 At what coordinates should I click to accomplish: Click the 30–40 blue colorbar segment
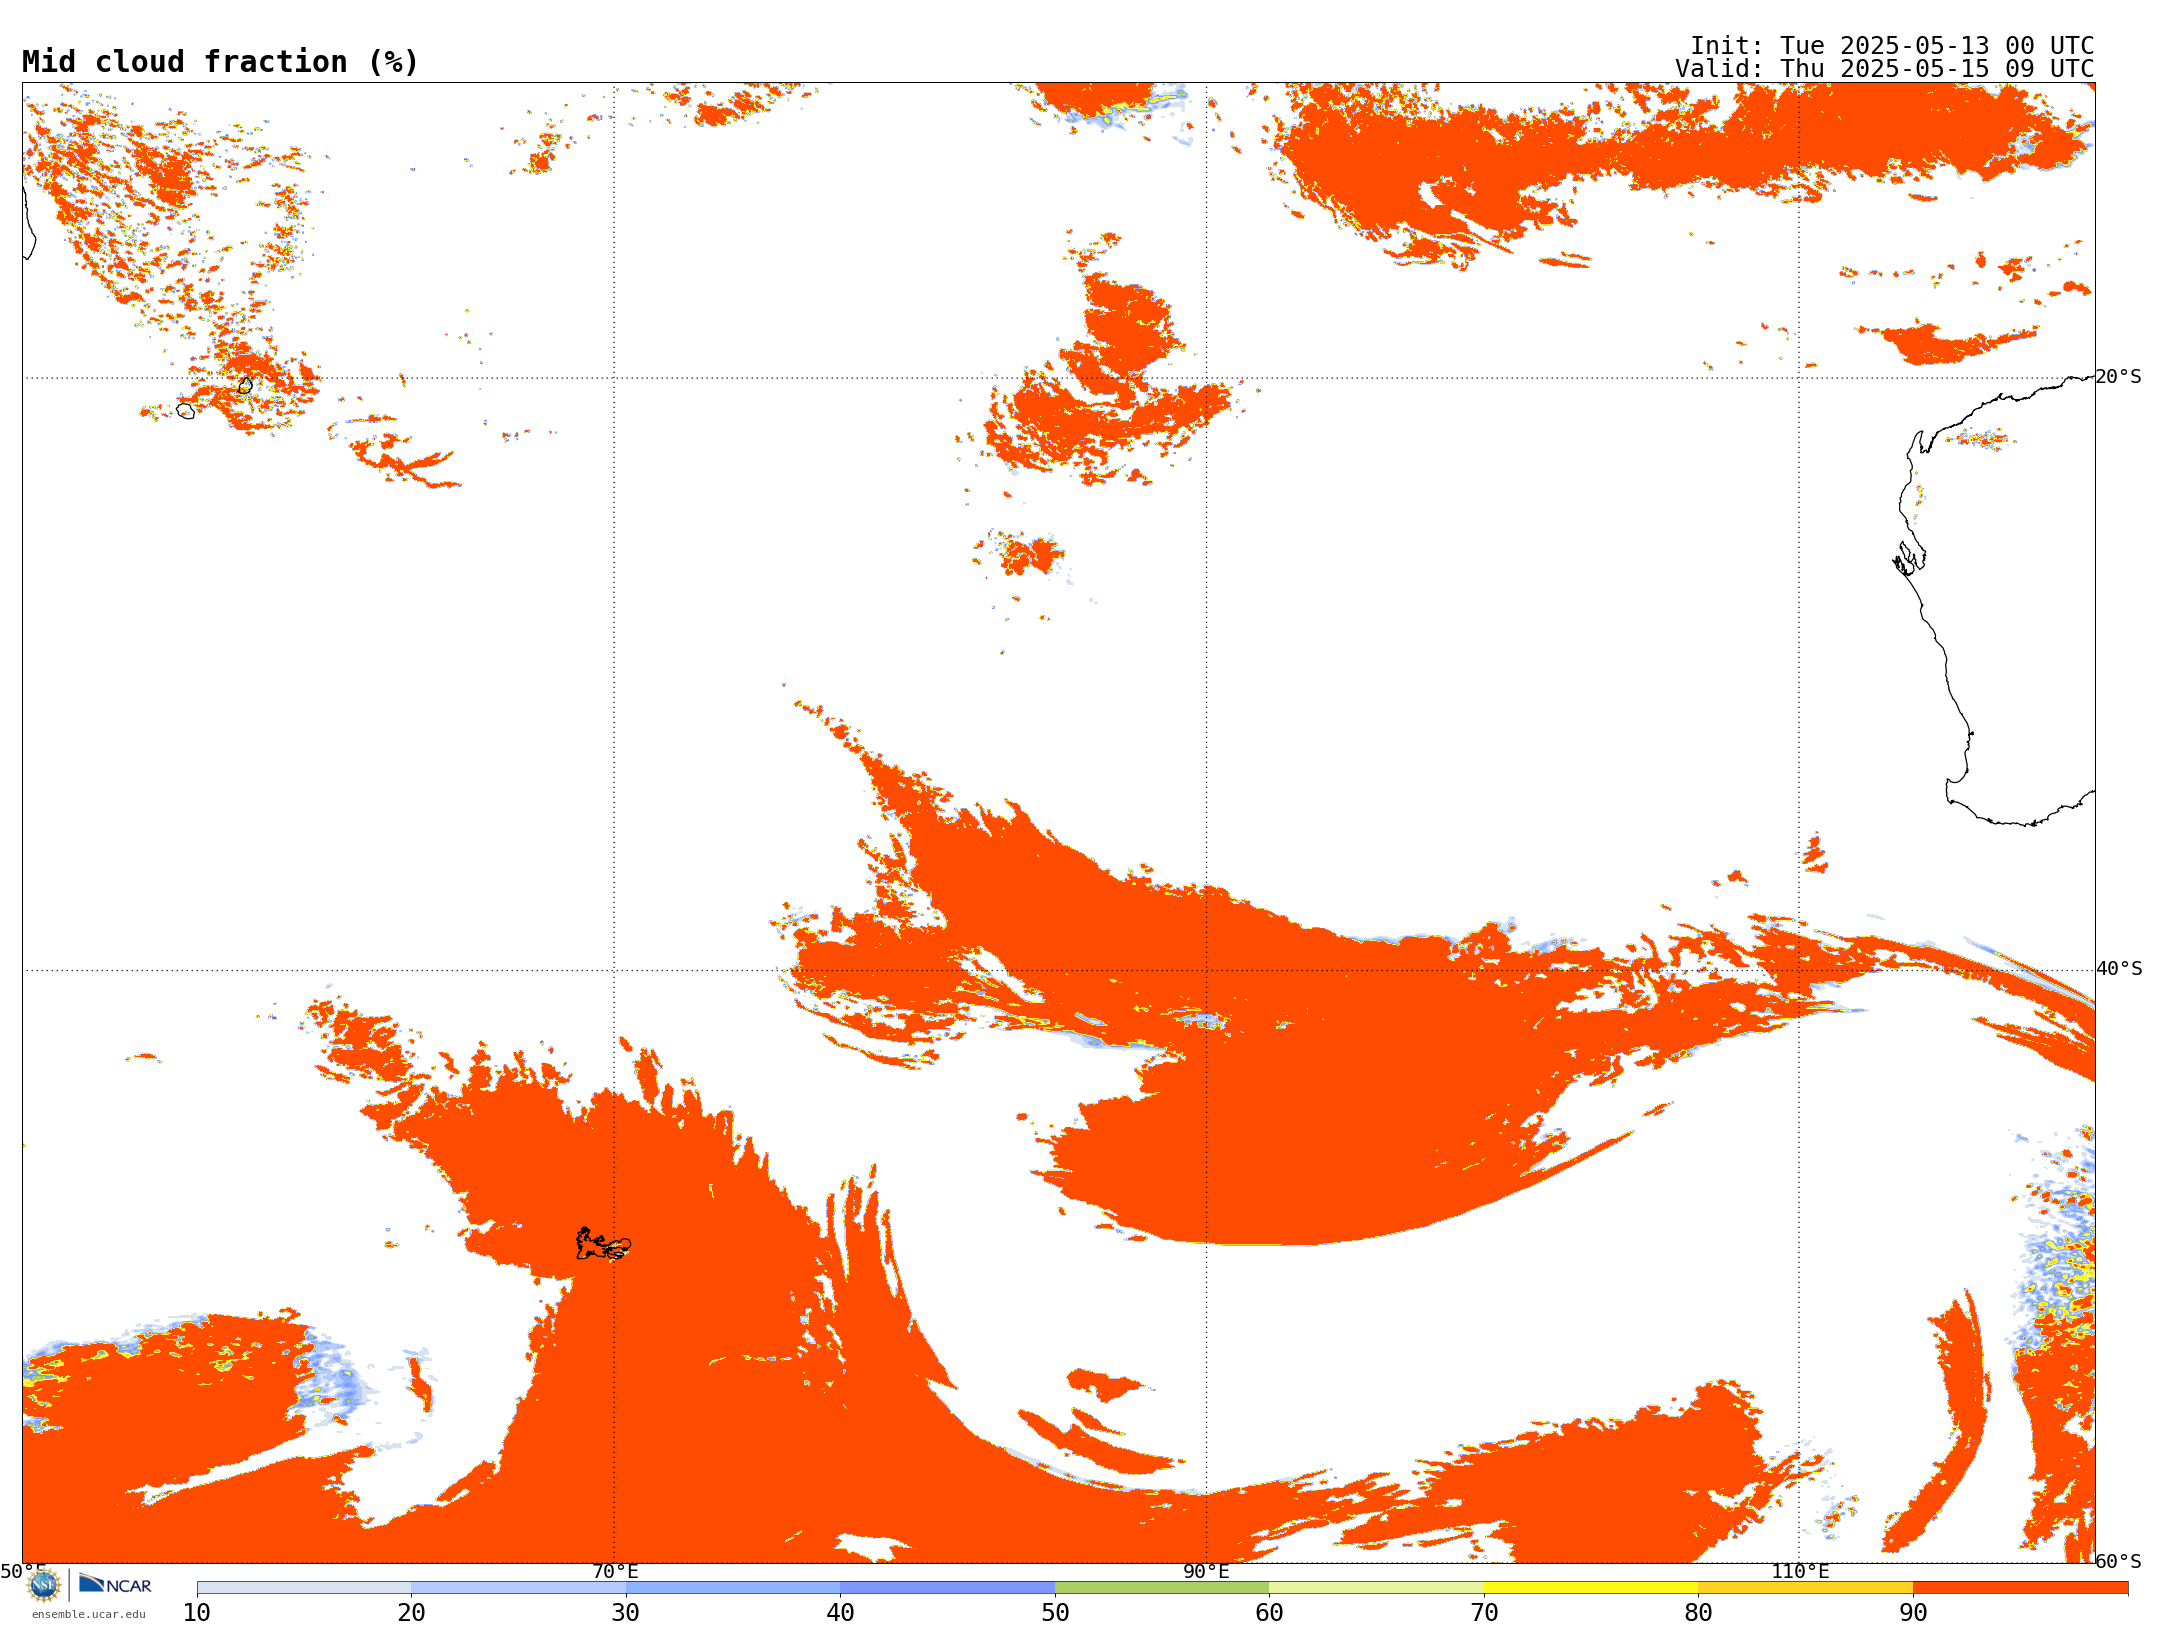pos(733,1588)
